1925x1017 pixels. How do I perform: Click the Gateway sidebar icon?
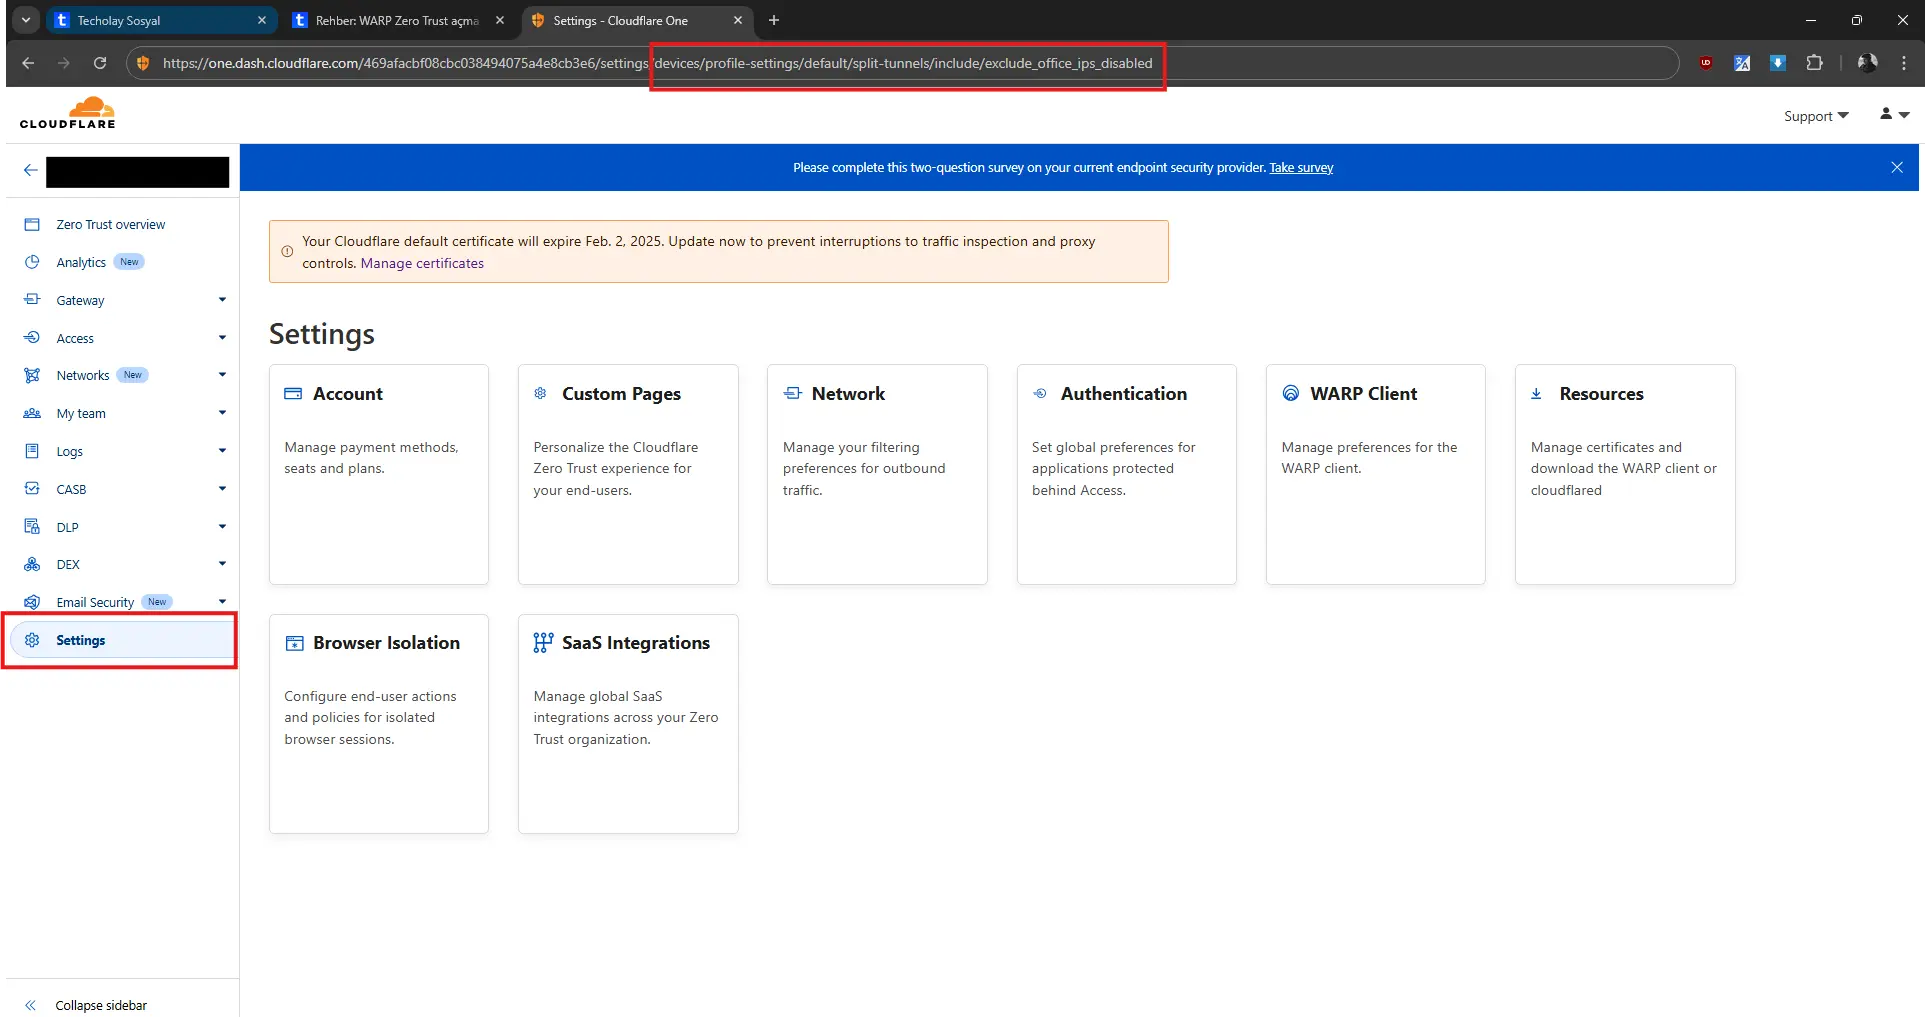click(x=32, y=300)
